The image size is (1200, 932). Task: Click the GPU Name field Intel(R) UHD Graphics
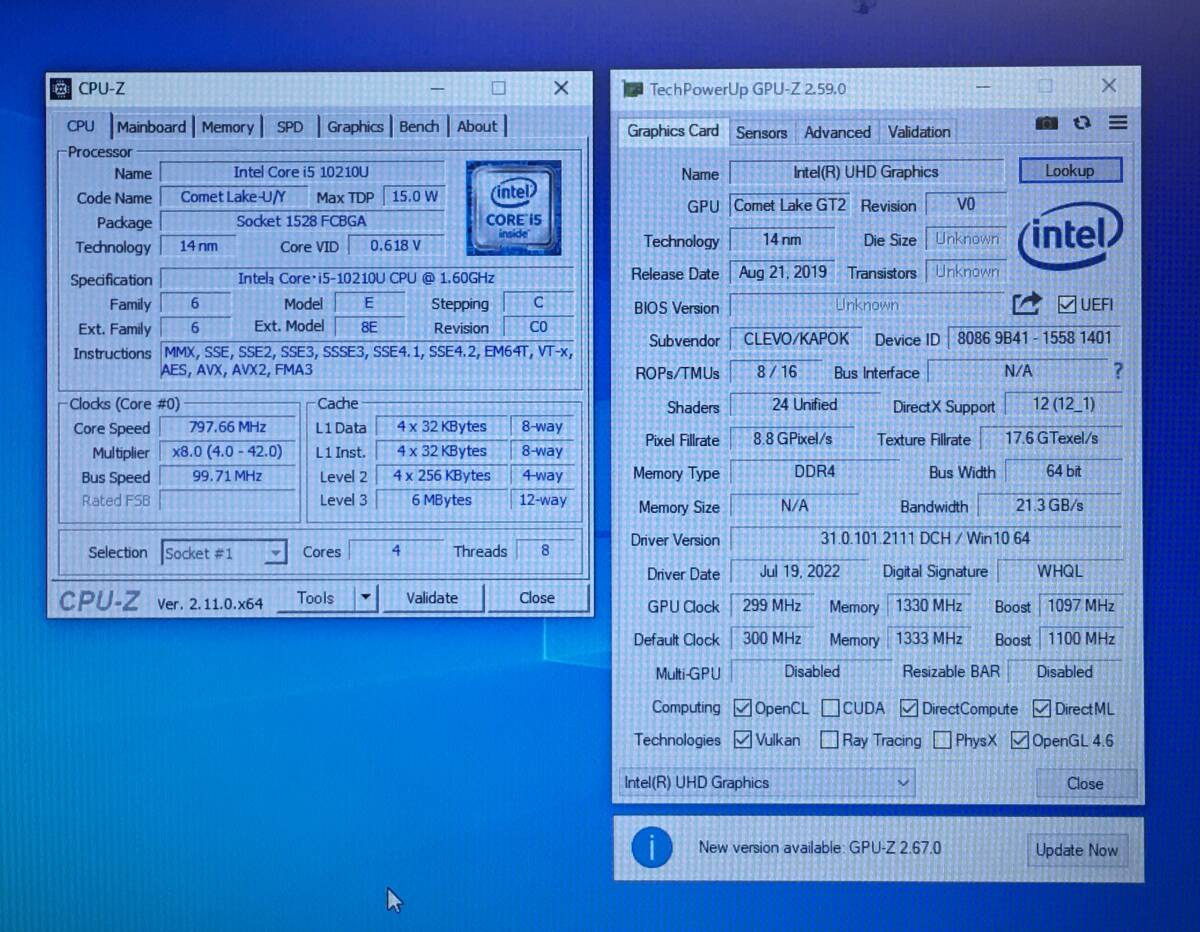click(866, 172)
